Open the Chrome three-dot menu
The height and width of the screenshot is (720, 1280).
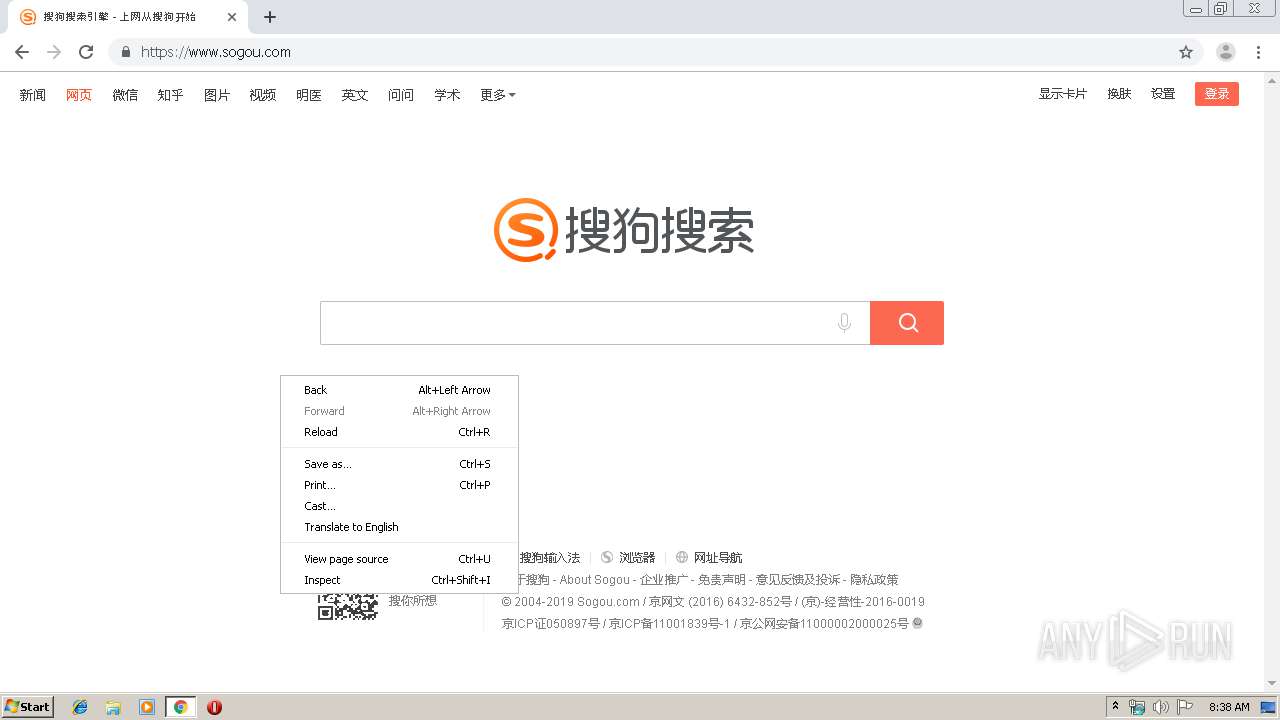click(1258, 52)
